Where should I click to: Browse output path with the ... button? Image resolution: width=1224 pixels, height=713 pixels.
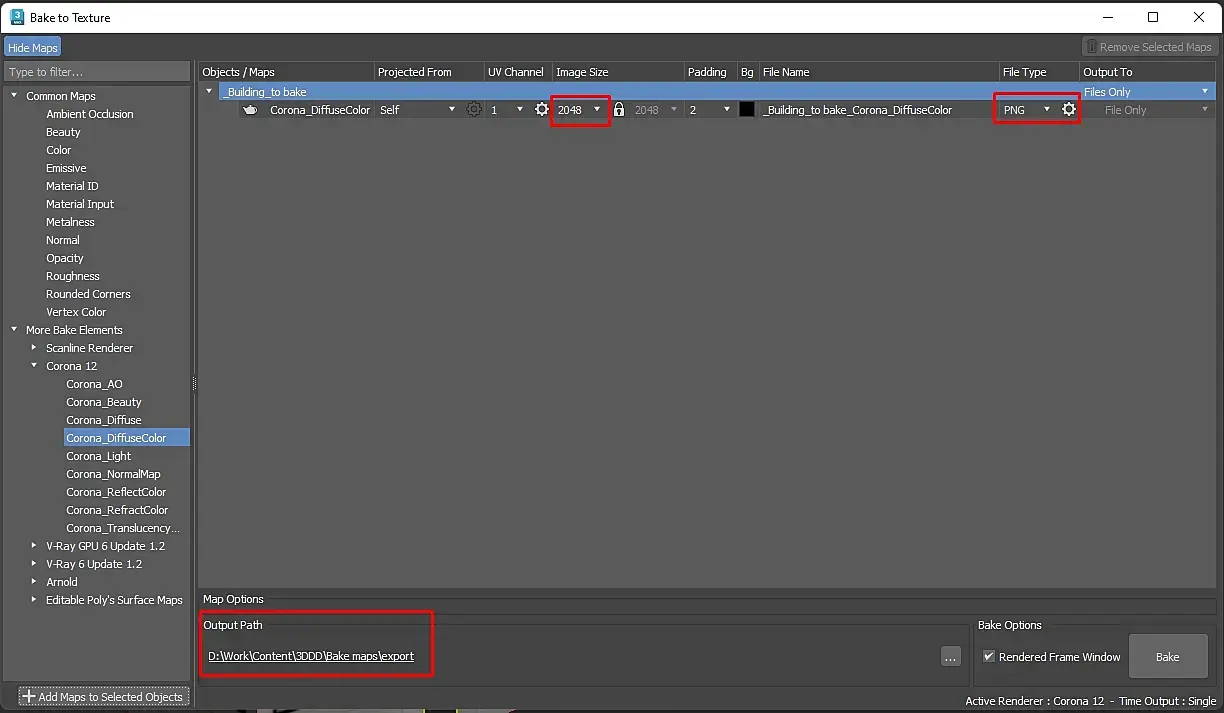coord(951,657)
